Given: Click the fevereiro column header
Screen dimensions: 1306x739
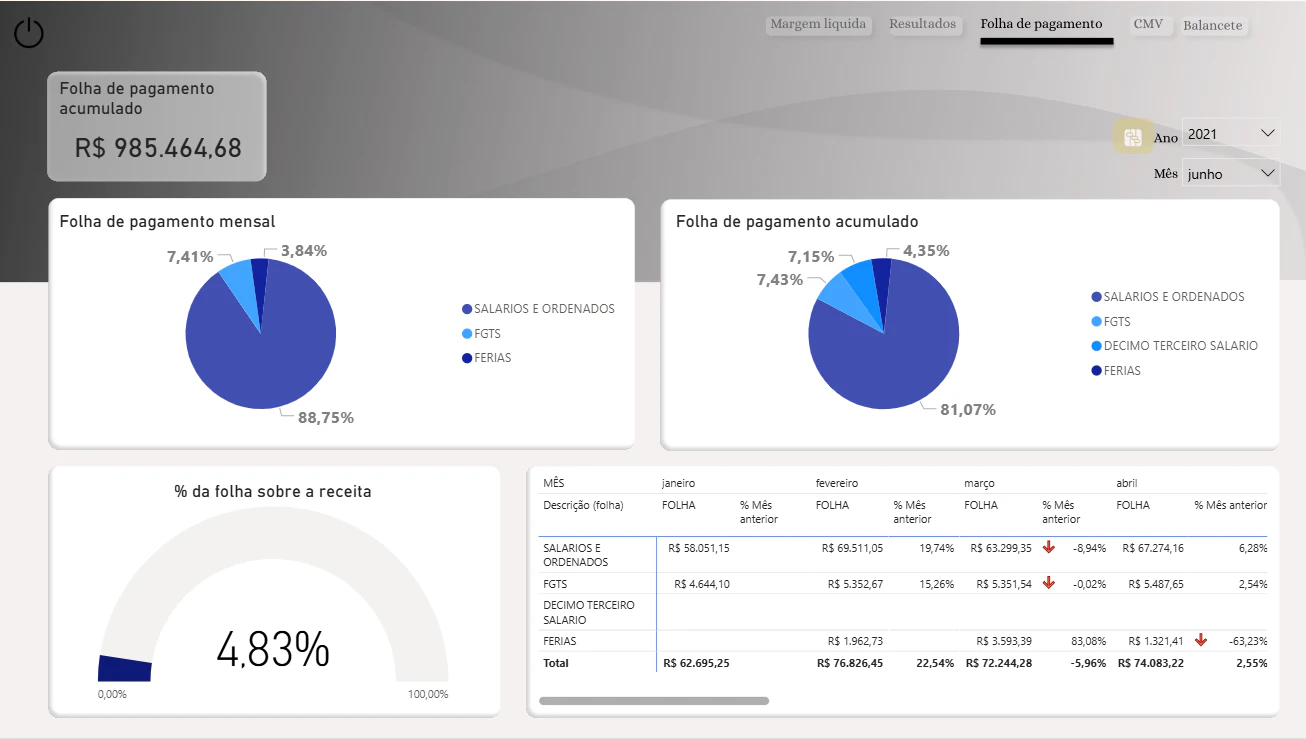Looking at the screenshot, I should tap(837, 483).
